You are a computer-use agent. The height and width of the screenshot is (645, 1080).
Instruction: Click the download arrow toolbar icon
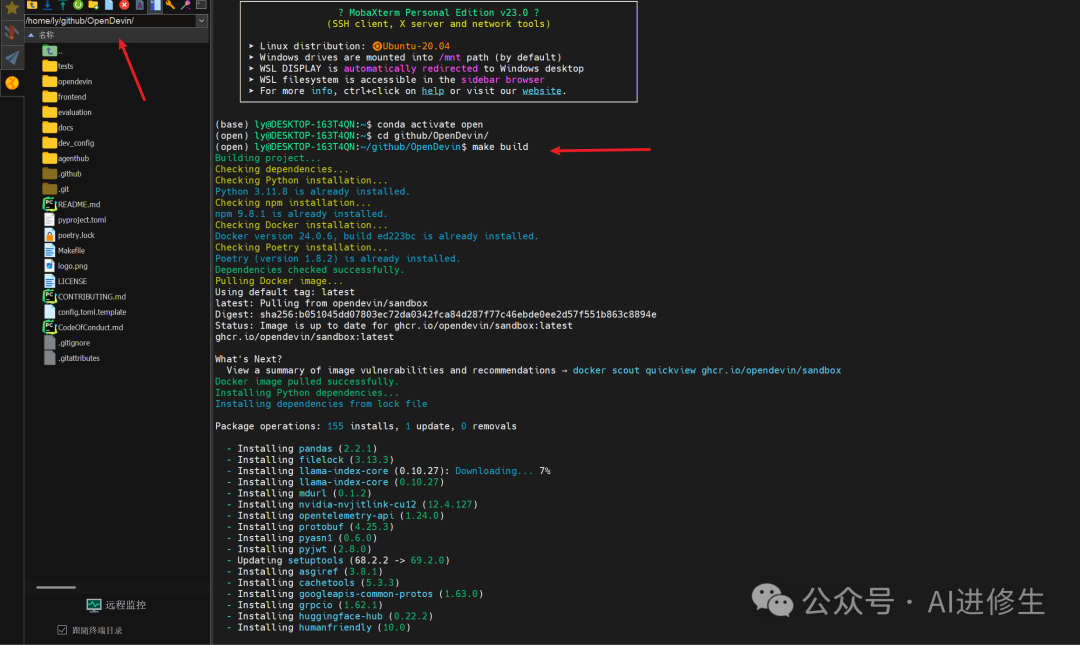48,5
